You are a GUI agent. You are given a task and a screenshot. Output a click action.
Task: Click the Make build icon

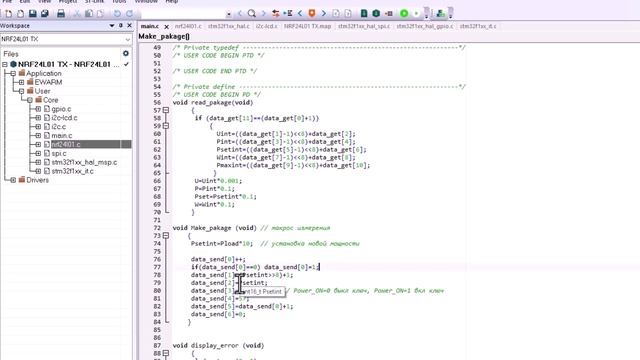point(376,13)
